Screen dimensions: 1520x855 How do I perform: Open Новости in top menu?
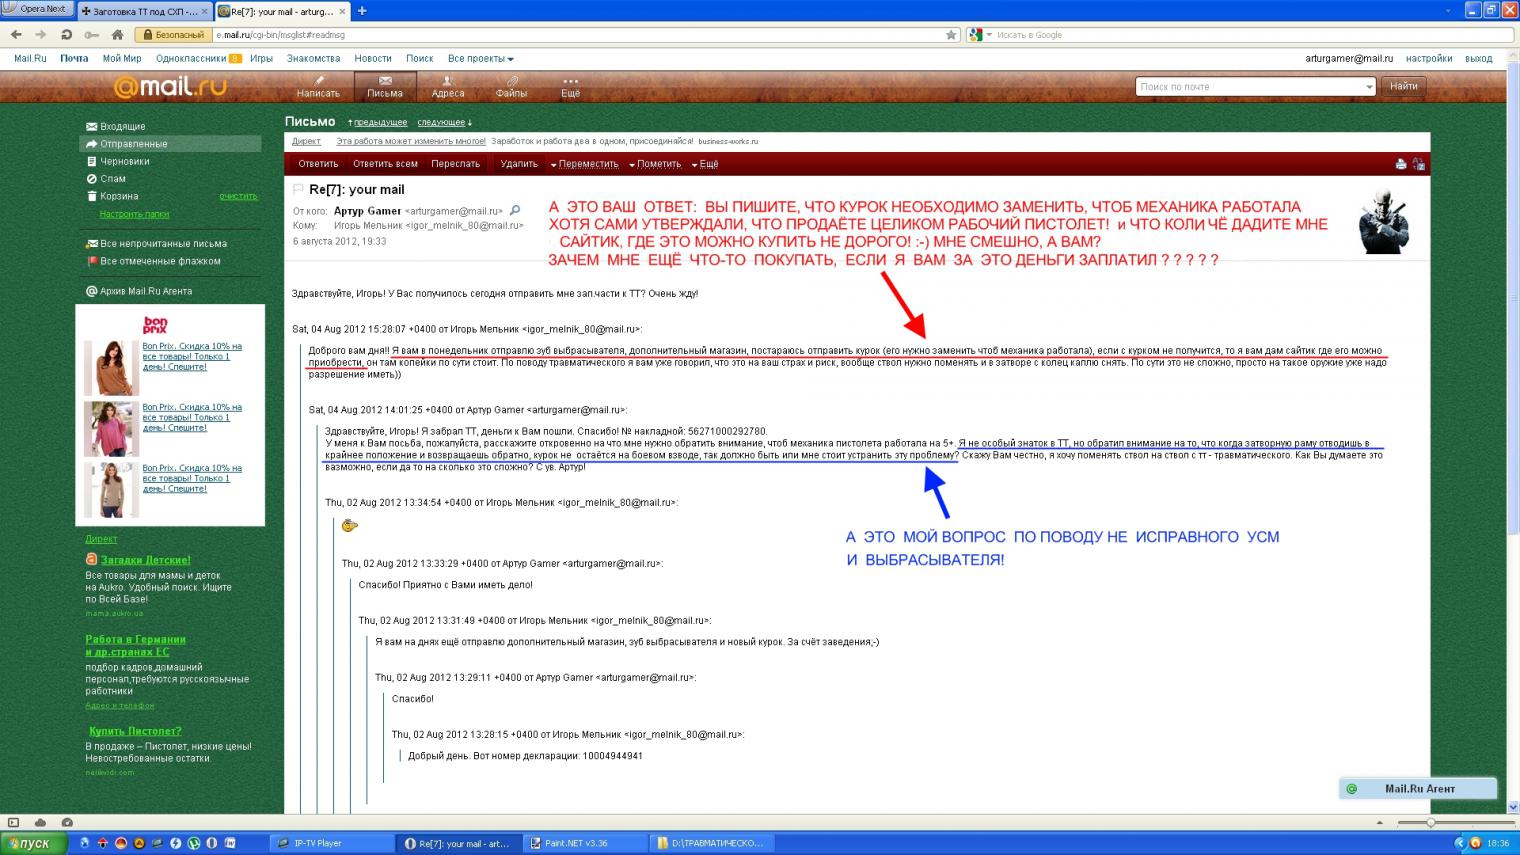[373, 59]
